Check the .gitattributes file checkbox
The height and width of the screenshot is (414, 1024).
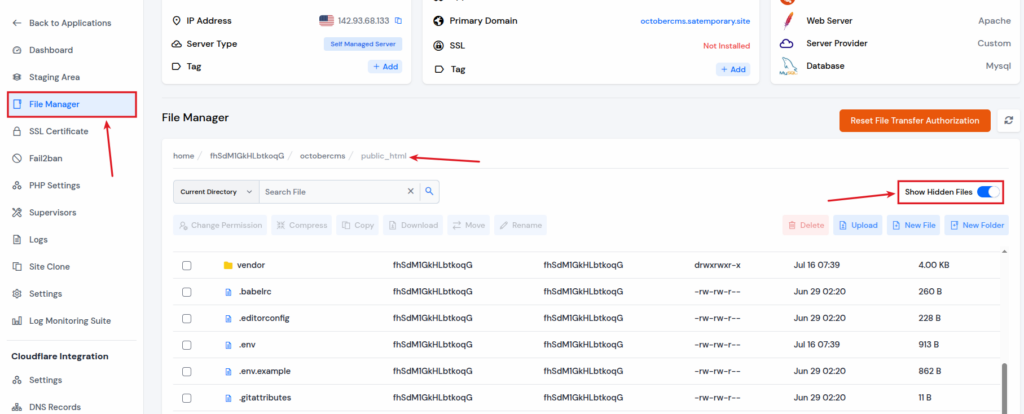click(x=187, y=398)
